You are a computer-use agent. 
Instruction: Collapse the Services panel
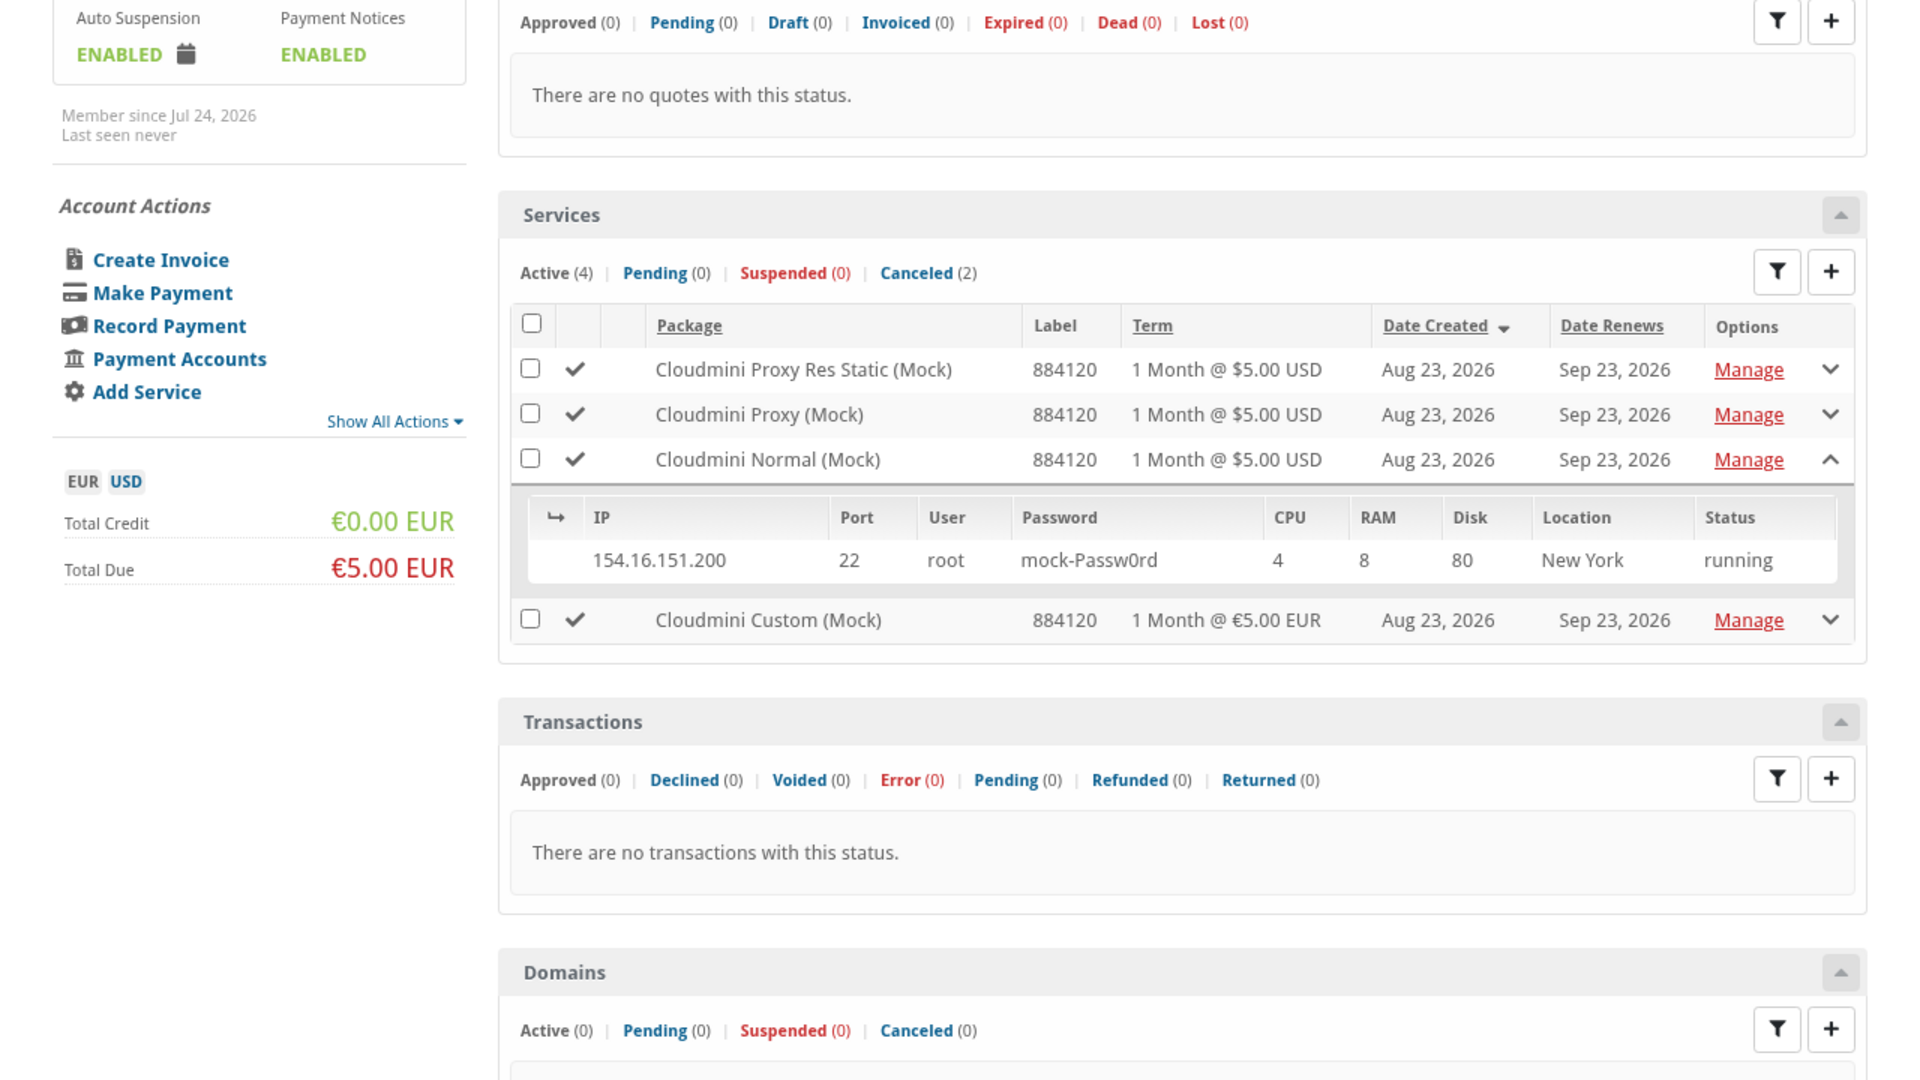[1841, 216]
